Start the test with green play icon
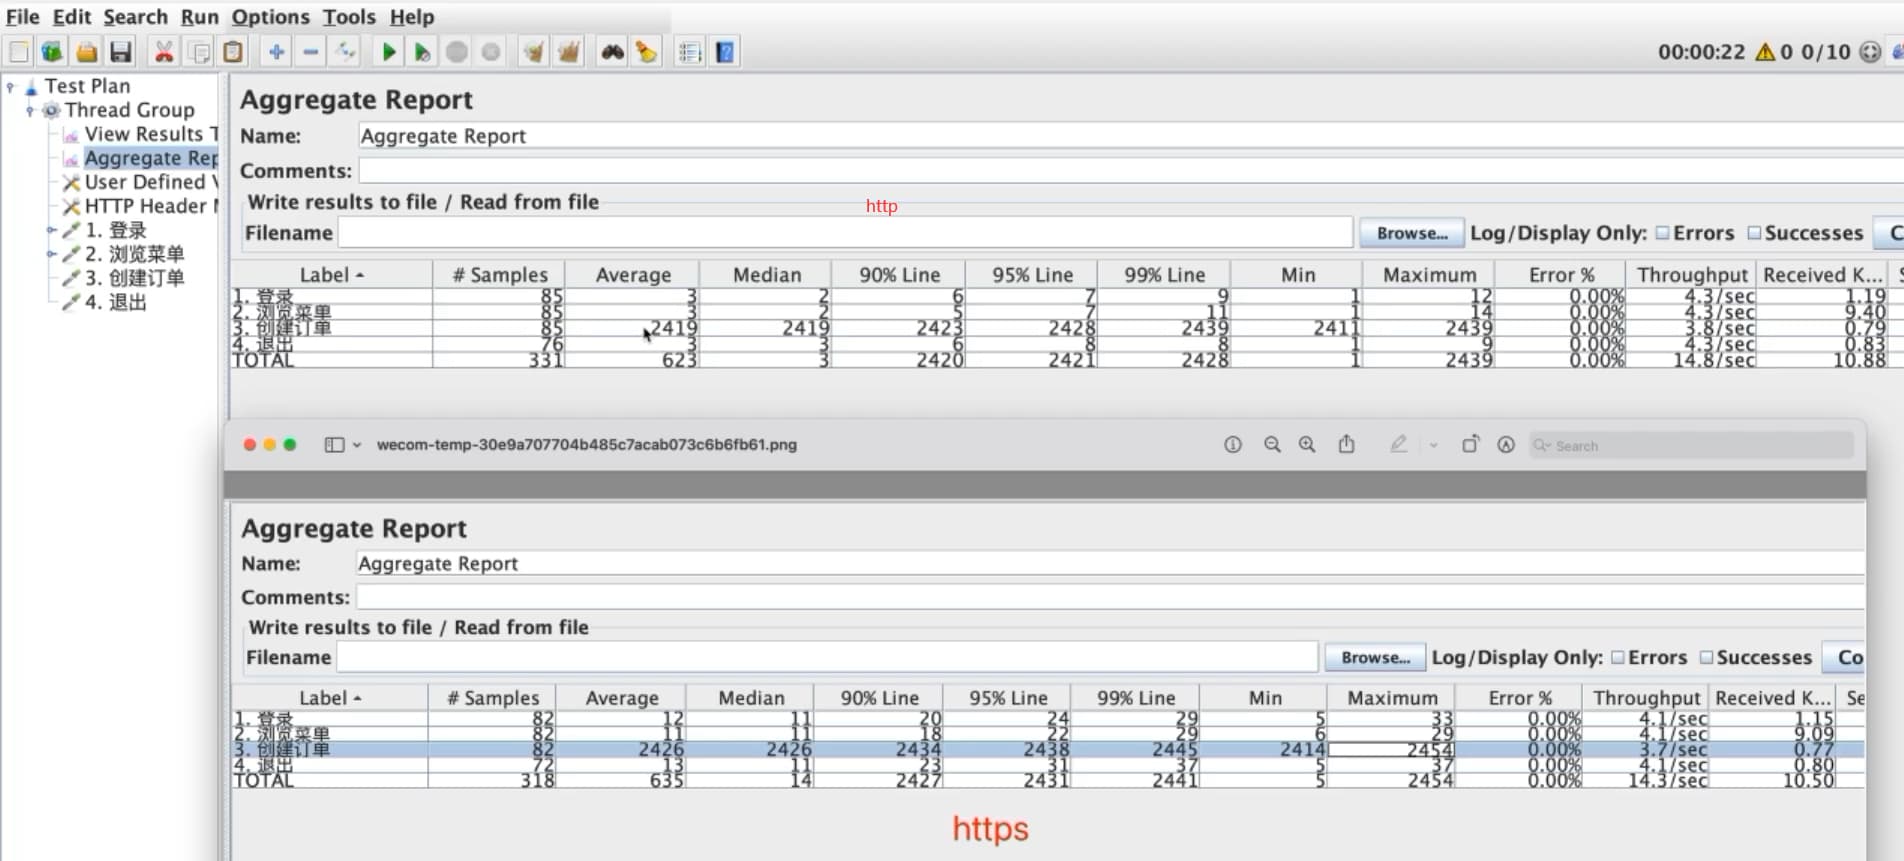1904x861 pixels. [389, 52]
